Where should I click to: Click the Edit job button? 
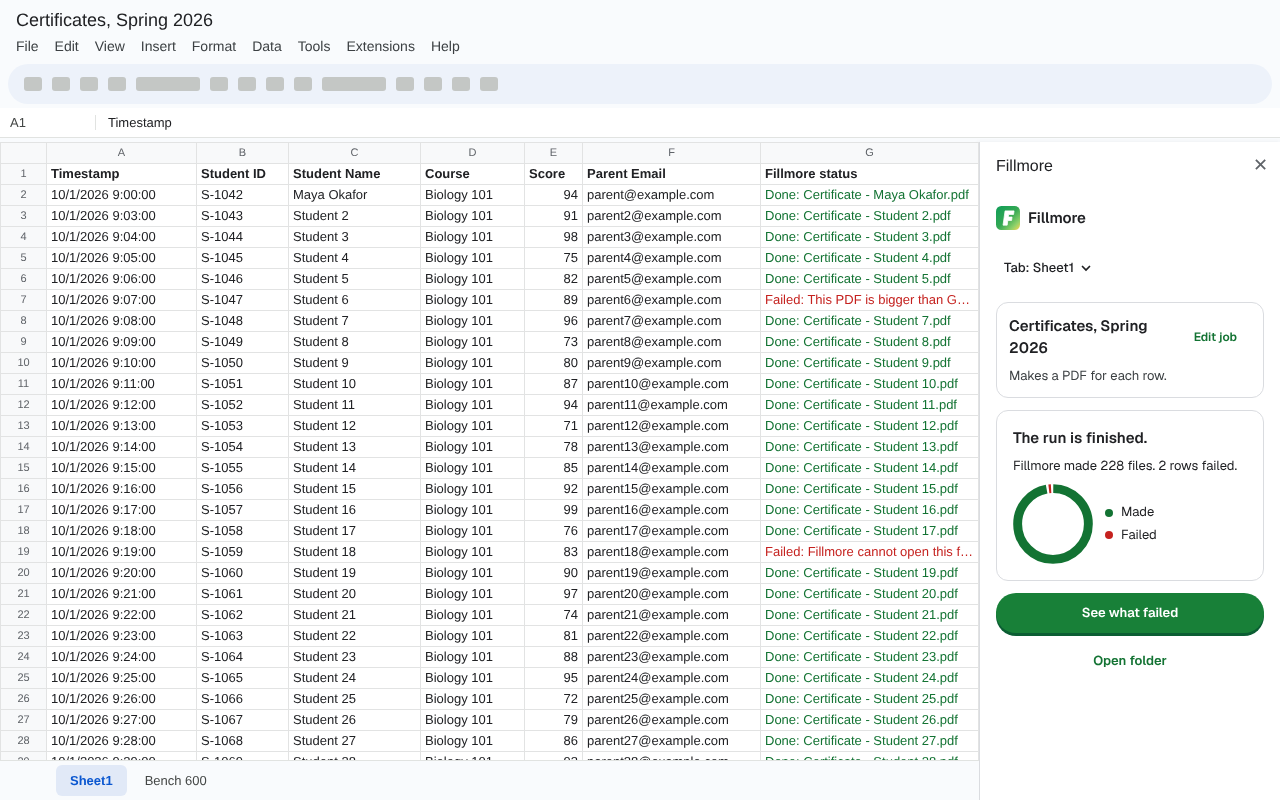tap(1215, 337)
